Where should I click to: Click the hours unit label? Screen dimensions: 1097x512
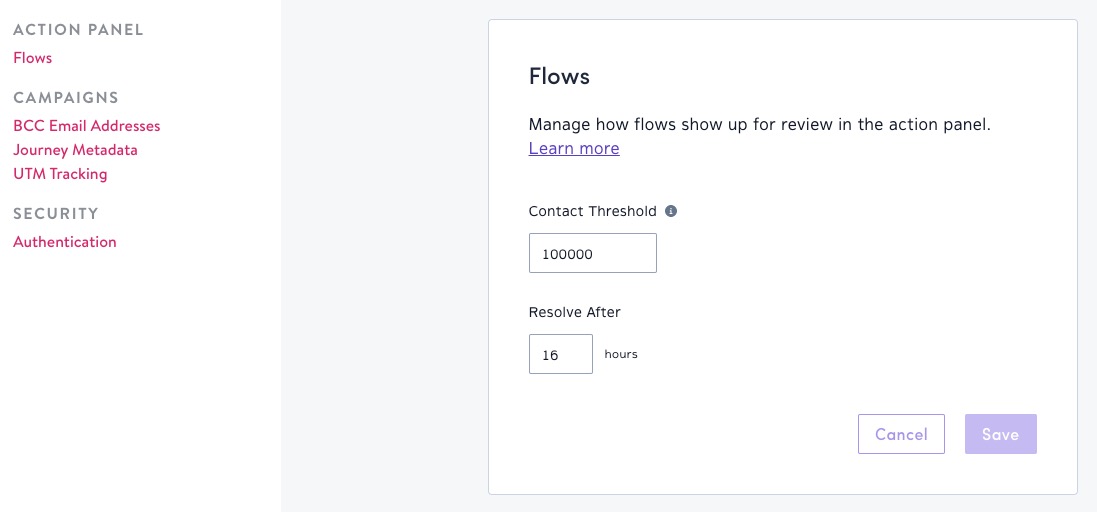[621, 354]
